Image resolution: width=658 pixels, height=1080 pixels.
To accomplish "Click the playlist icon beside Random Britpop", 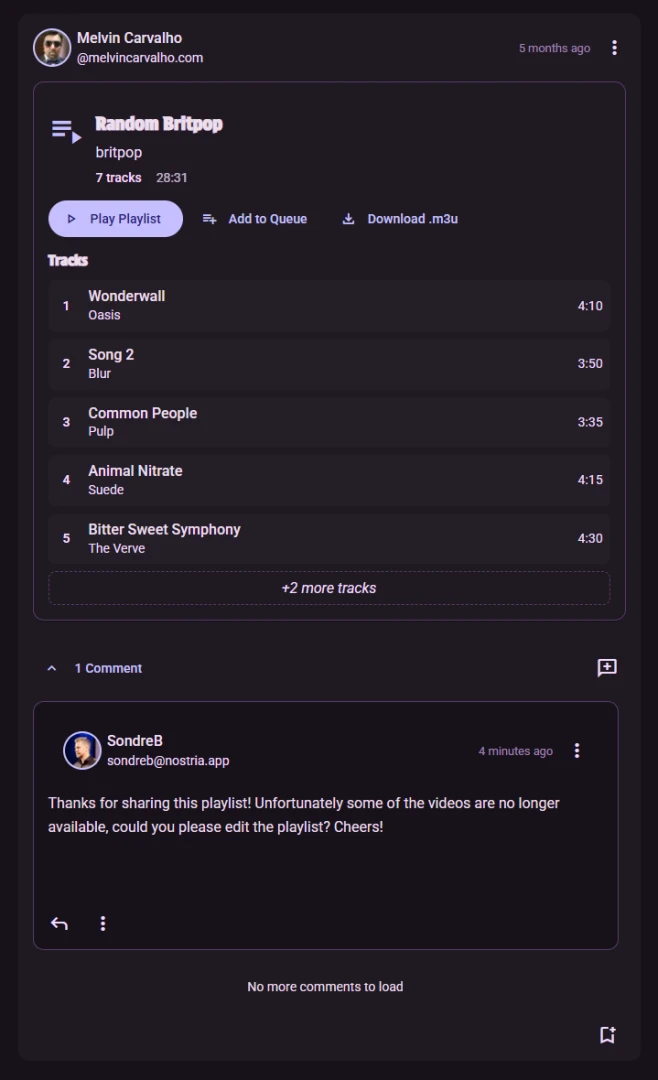I will [66, 131].
